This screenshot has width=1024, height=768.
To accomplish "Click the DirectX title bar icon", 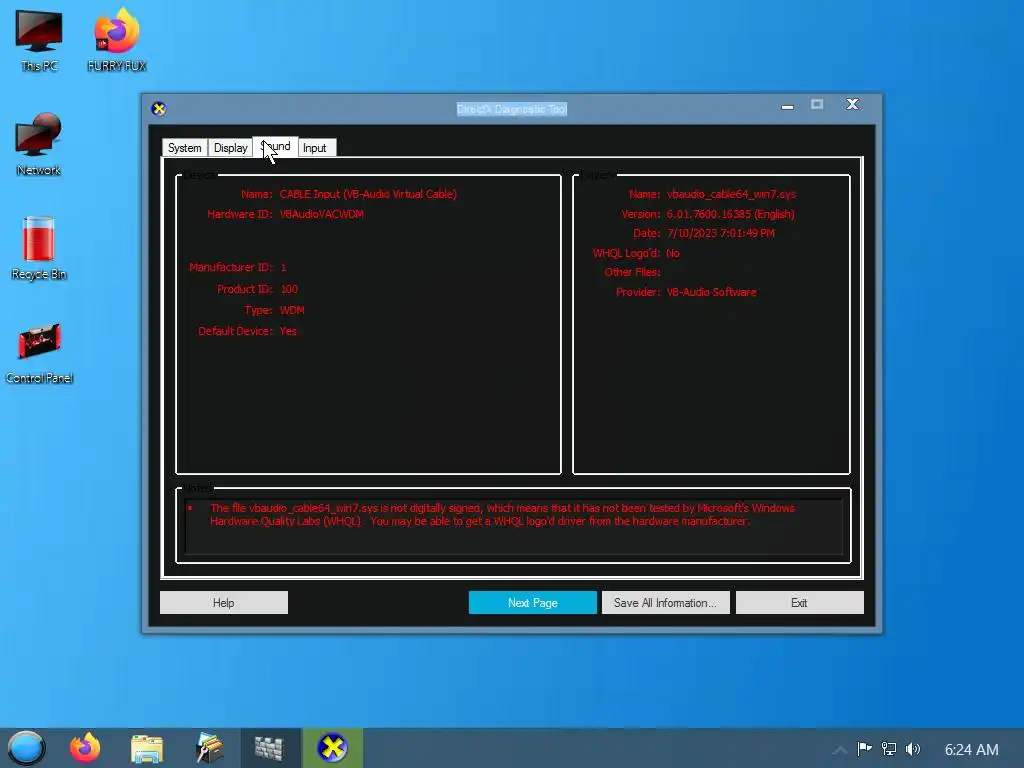I will coord(159,108).
